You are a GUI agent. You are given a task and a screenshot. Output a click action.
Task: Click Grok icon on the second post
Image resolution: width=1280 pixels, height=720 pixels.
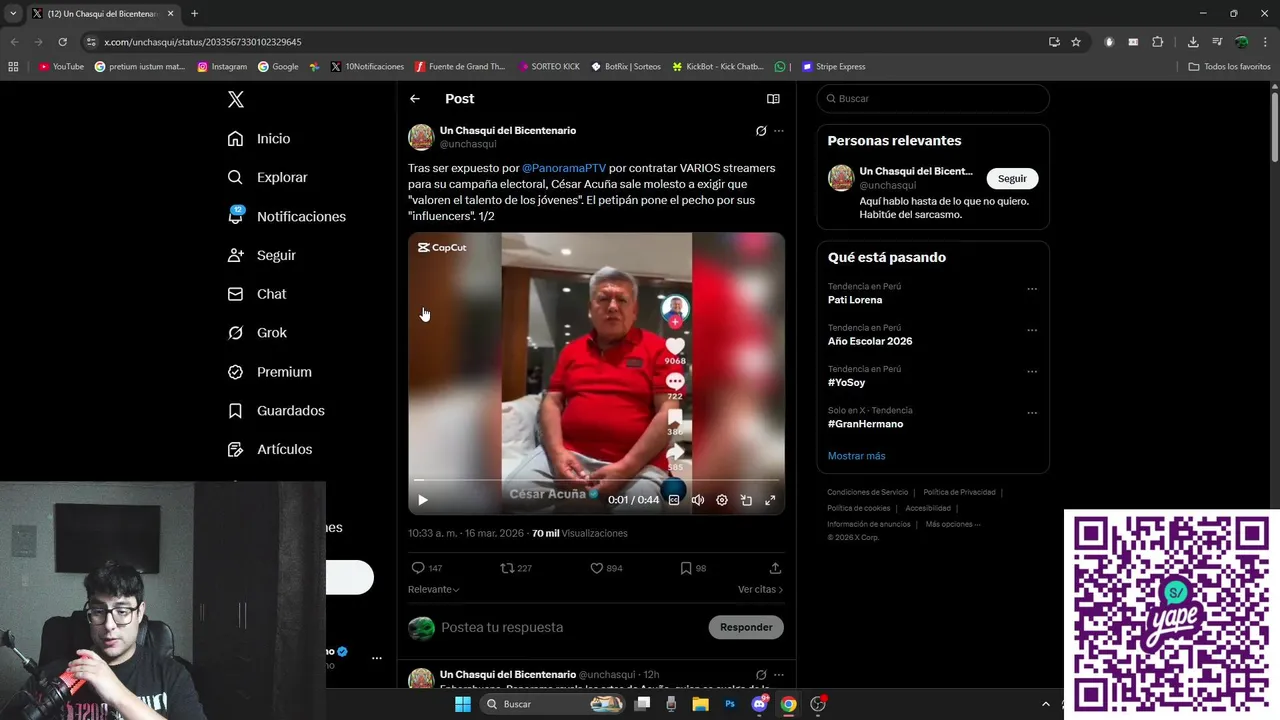[761, 675]
